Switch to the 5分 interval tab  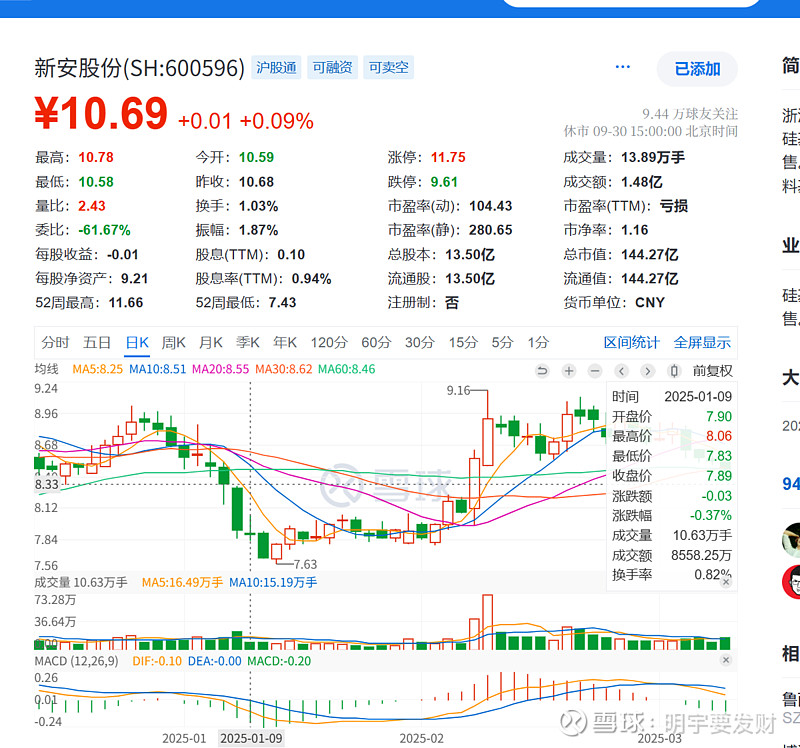[503, 342]
